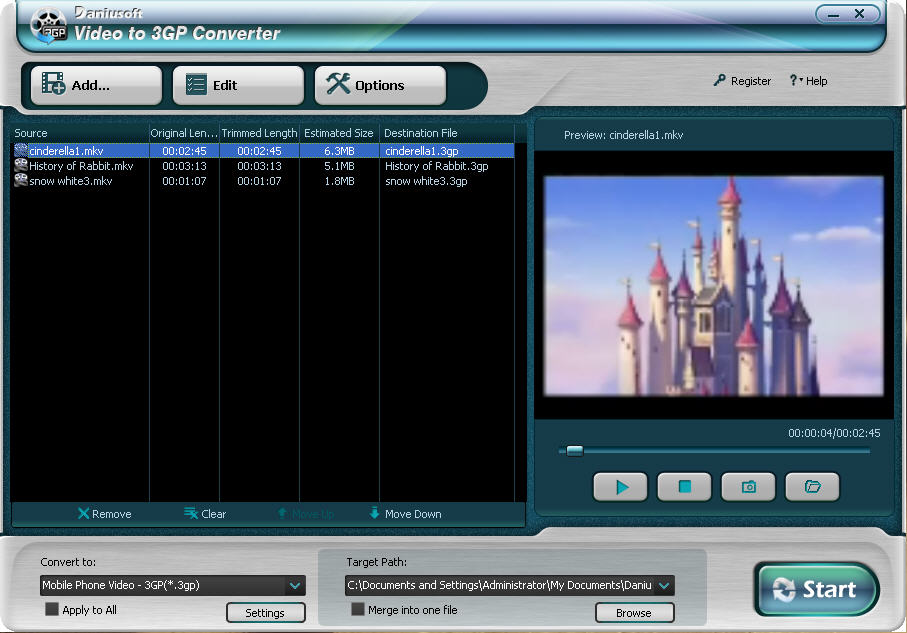
Task: Select the History of Rabbit.mkv file
Action: [81, 166]
